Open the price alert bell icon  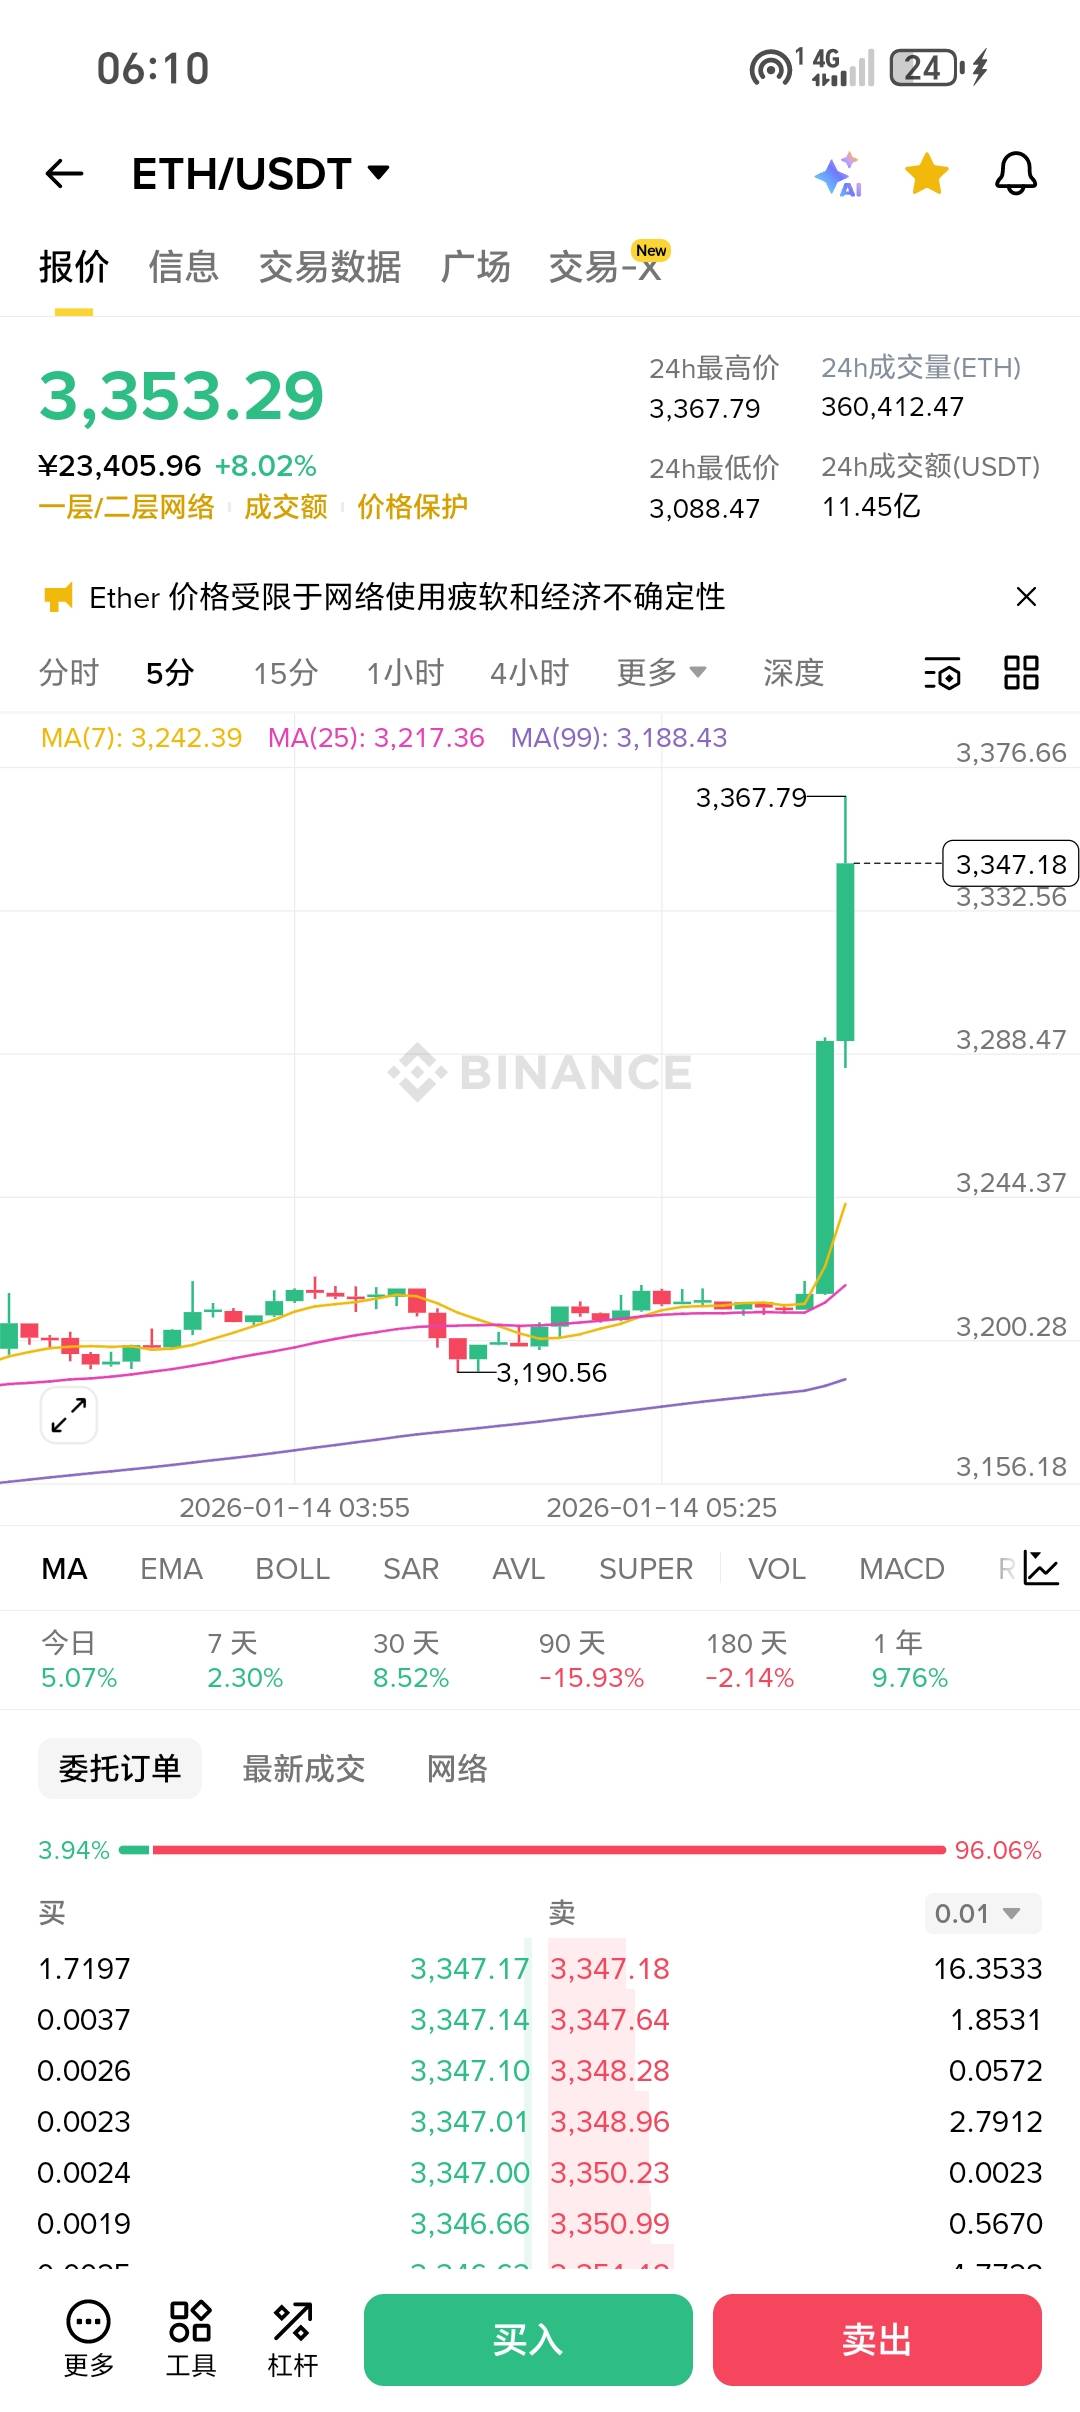(x=1015, y=174)
